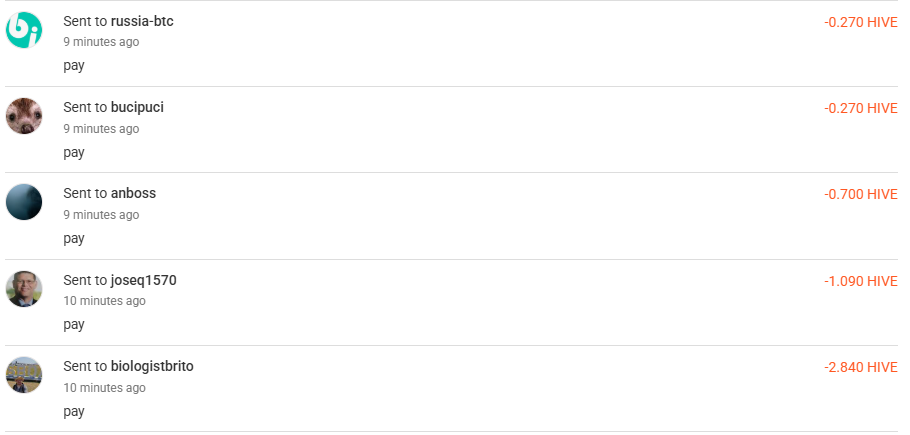Click the timestamp under russia-btc
Image resolution: width=910 pixels, height=435 pixels.
point(101,42)
